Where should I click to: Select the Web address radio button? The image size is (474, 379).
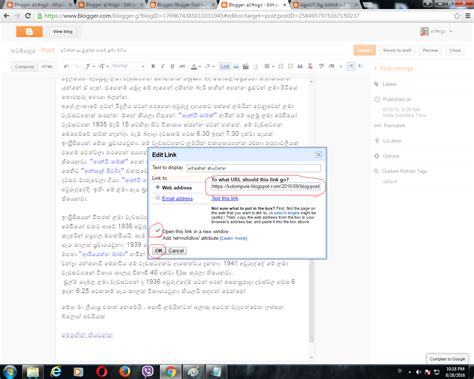pyautogui.click(x=158, y=187)
